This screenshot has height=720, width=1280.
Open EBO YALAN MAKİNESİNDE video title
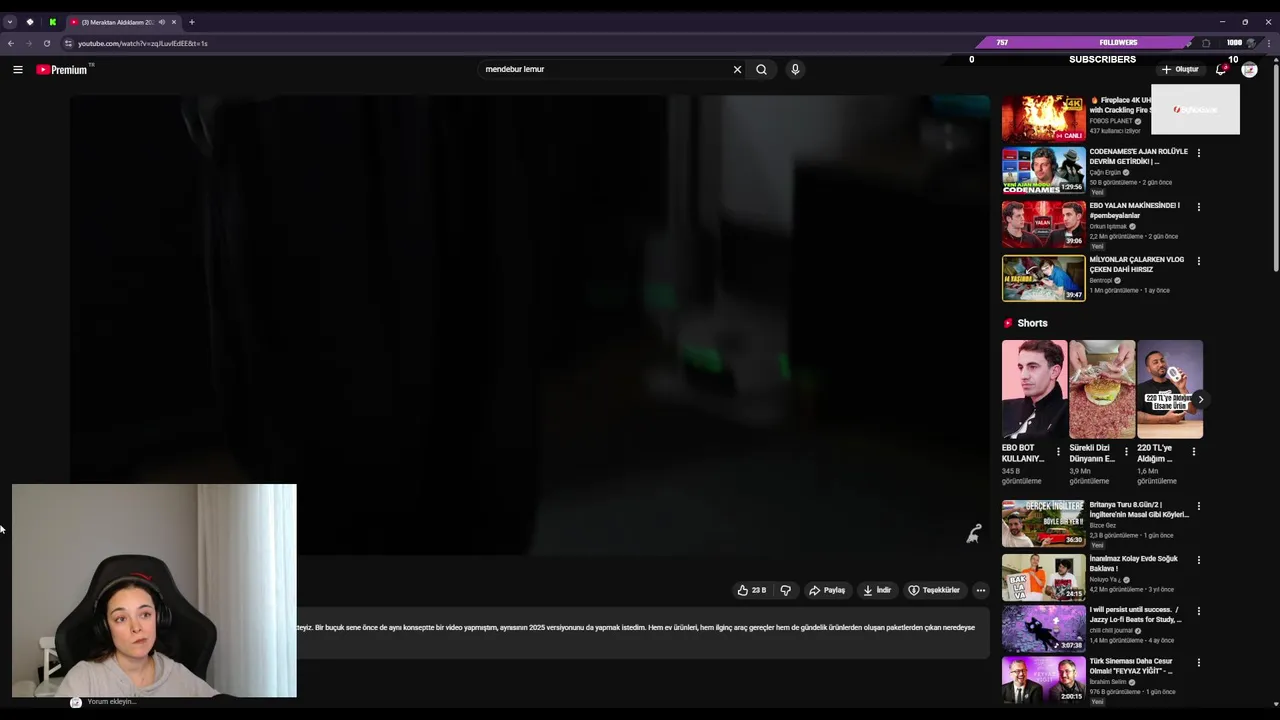click(x=1135, y=210)
